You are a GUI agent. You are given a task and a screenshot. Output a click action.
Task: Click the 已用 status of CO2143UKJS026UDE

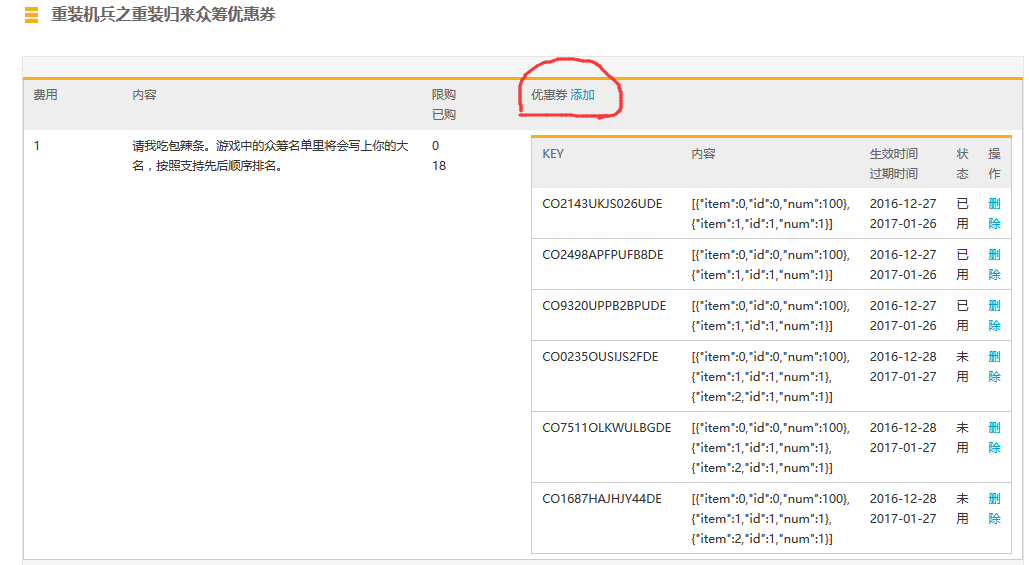pyautogui.click(x=962, y=213)
